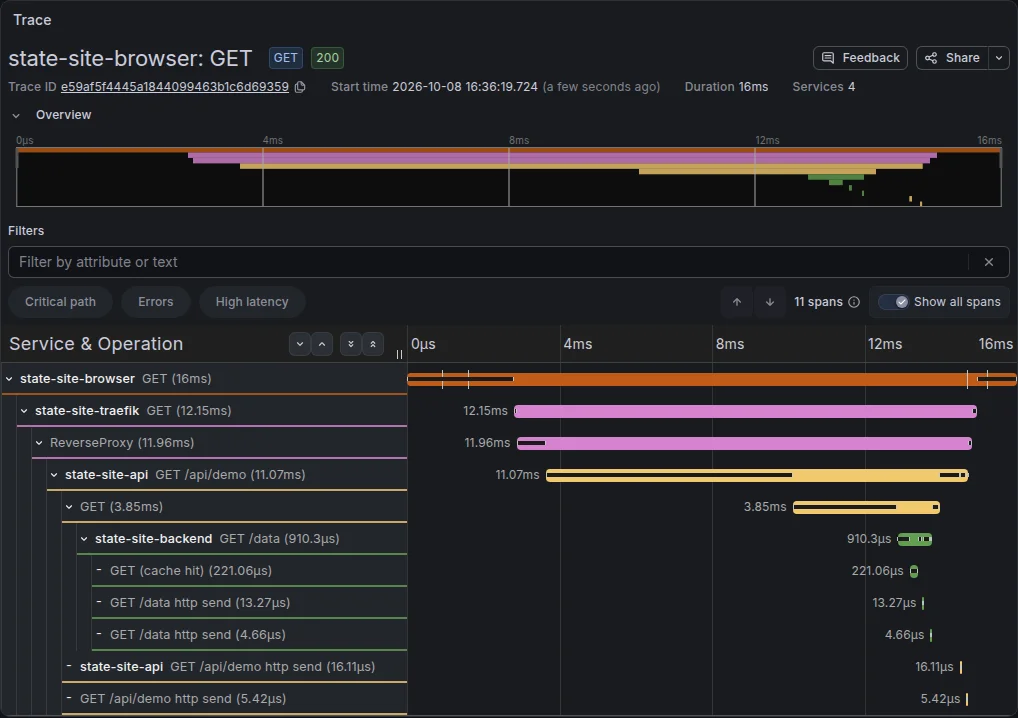The height and width of the screenshot is (718, 1018).
Task: Click the column resize handle
Action: (x=399, y=354)
